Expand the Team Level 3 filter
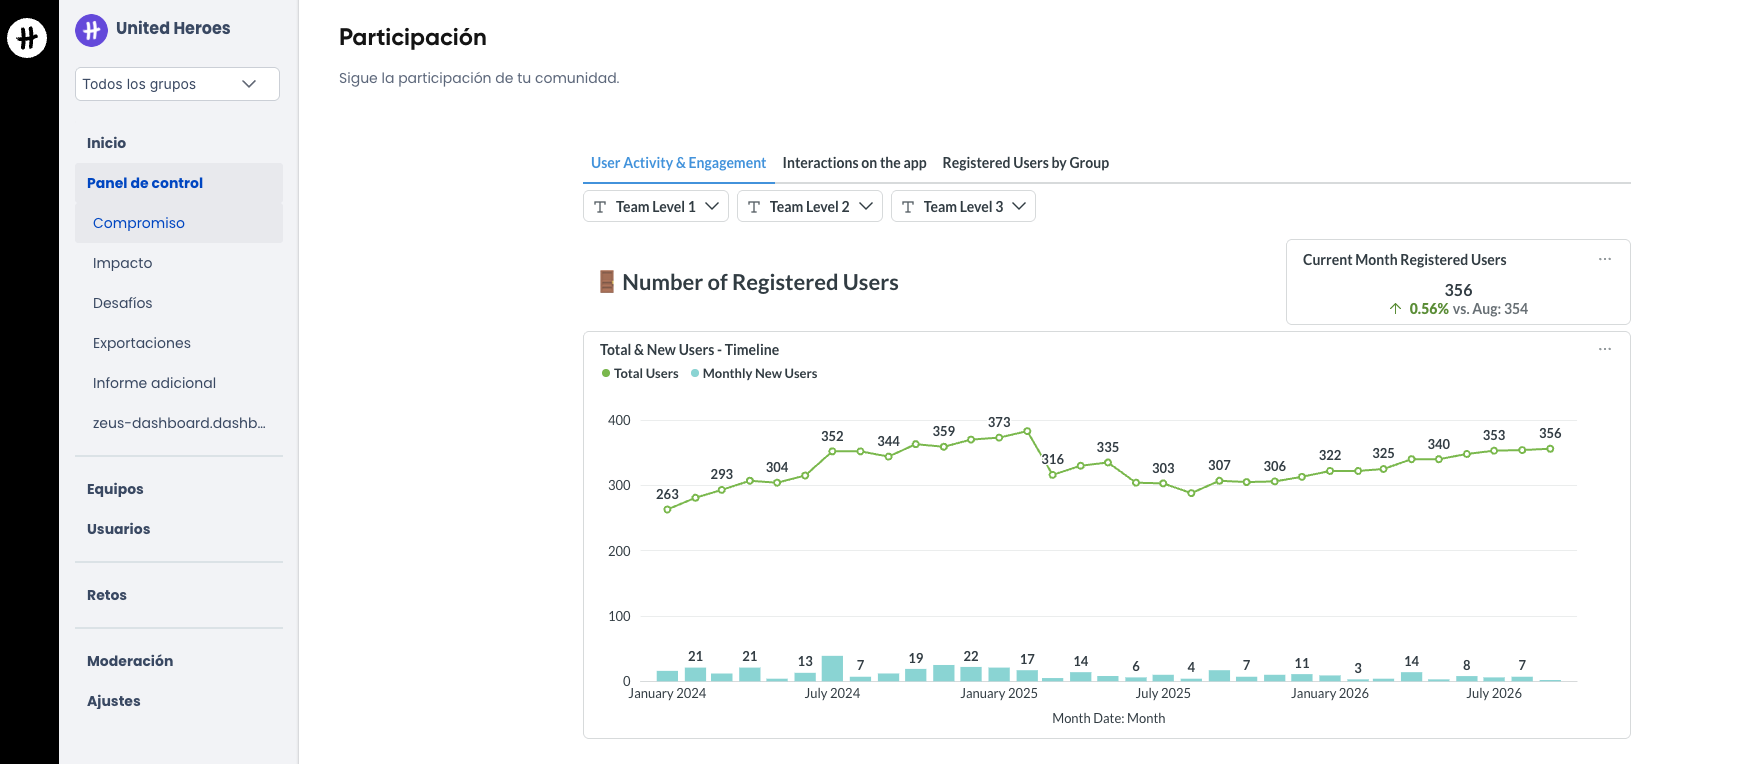1739x764 pixels. point(963,207)
